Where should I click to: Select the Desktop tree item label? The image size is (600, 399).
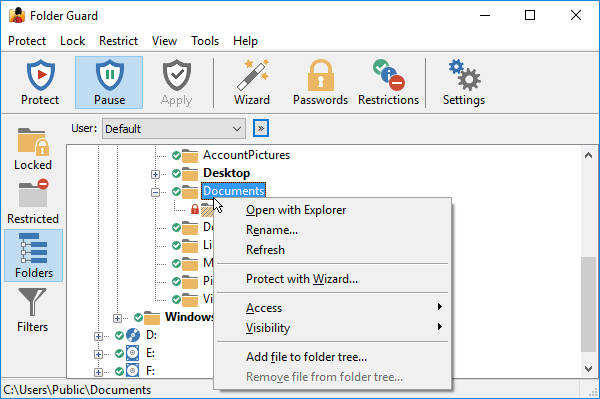[227, 173]
